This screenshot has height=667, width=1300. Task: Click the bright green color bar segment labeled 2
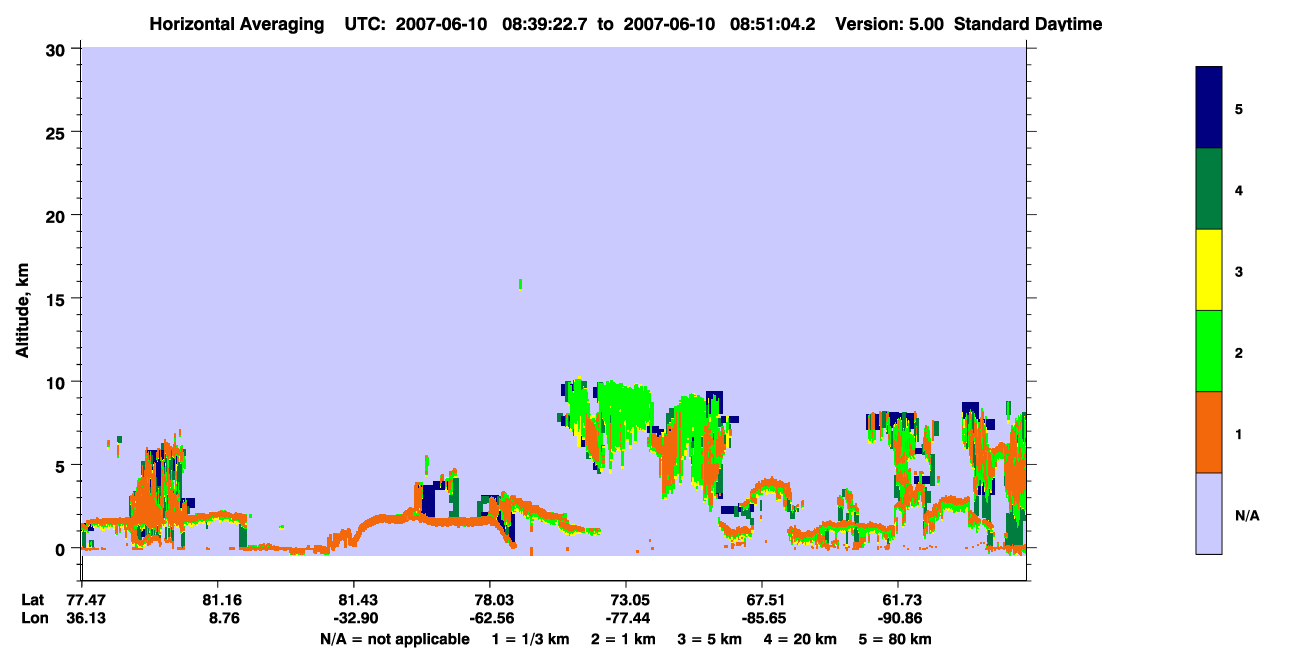pyautogui.click(x=1209, y=351)
